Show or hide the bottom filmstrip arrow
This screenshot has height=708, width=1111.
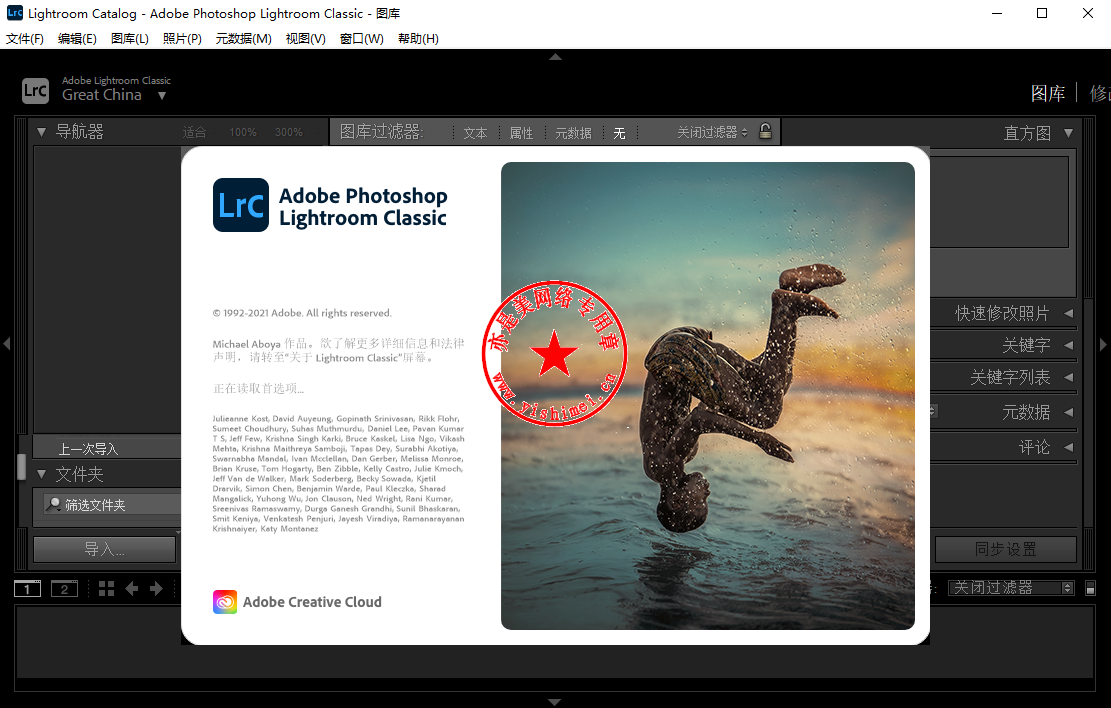556,702
